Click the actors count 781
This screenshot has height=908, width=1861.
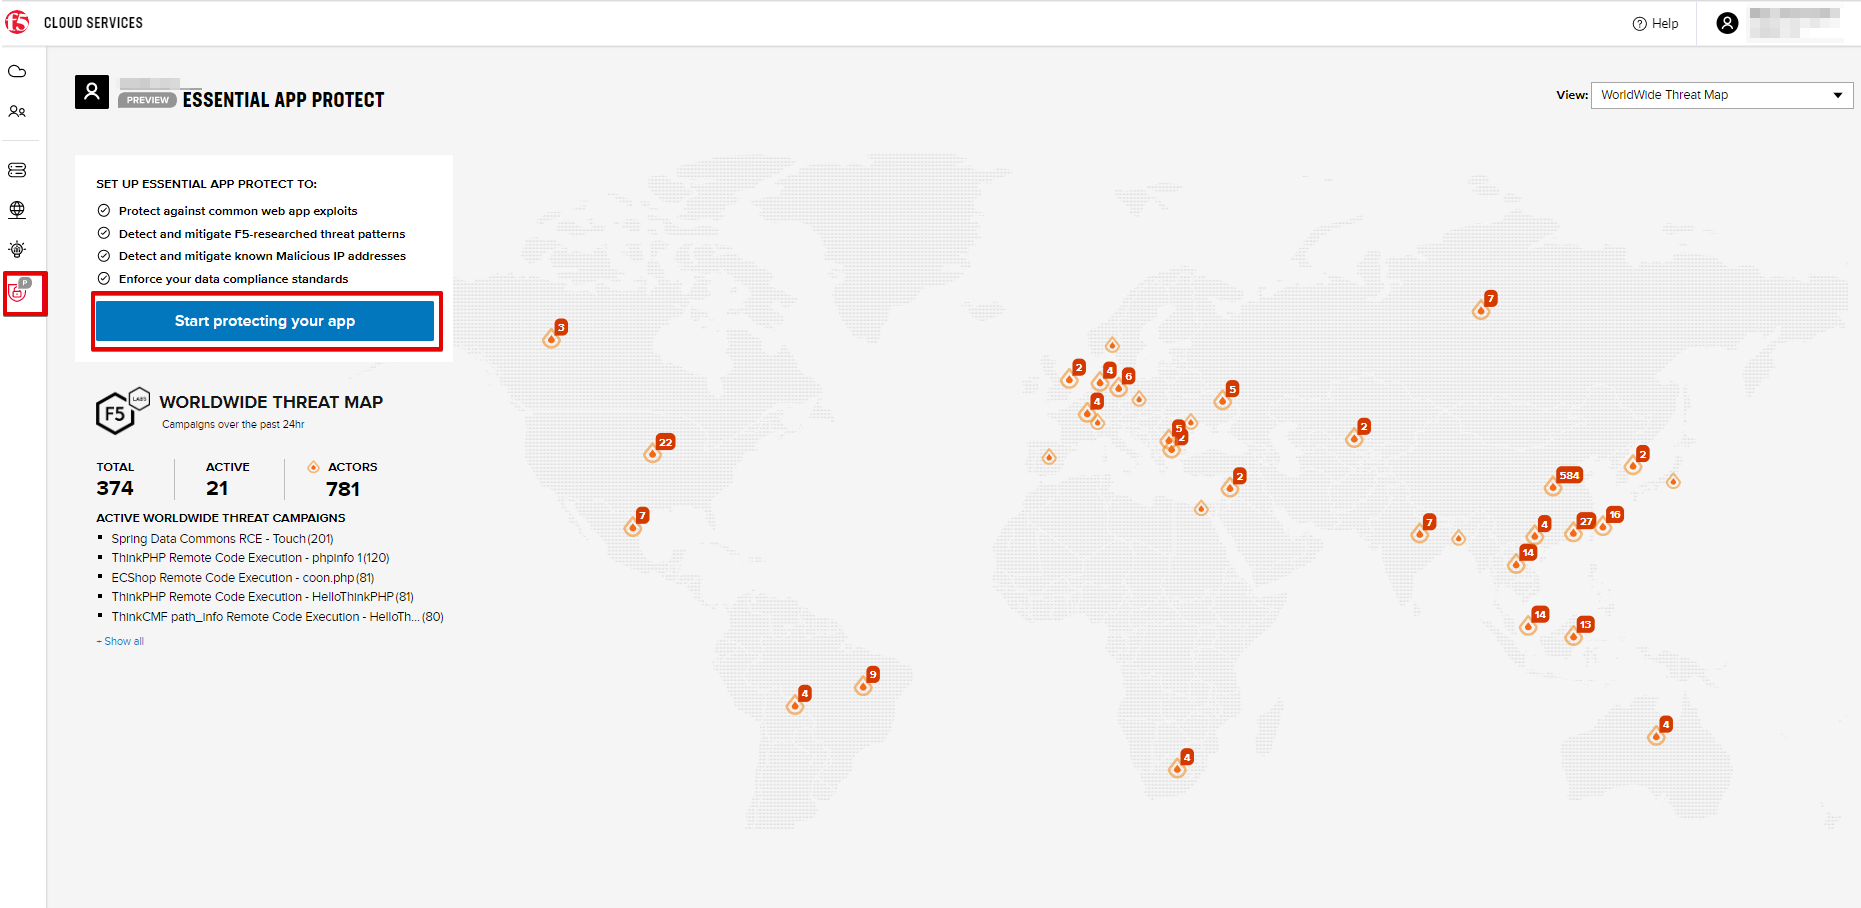point(343,489)
